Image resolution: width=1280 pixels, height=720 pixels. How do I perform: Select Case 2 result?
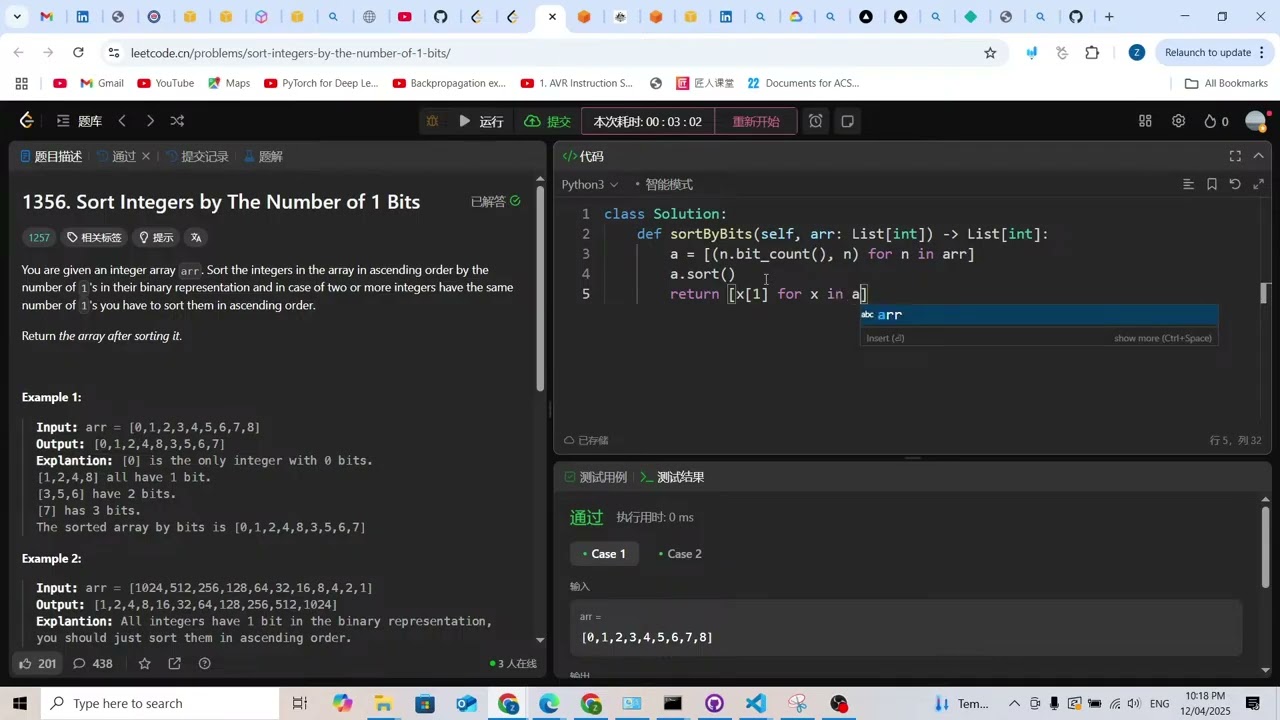tap(680, 554)
